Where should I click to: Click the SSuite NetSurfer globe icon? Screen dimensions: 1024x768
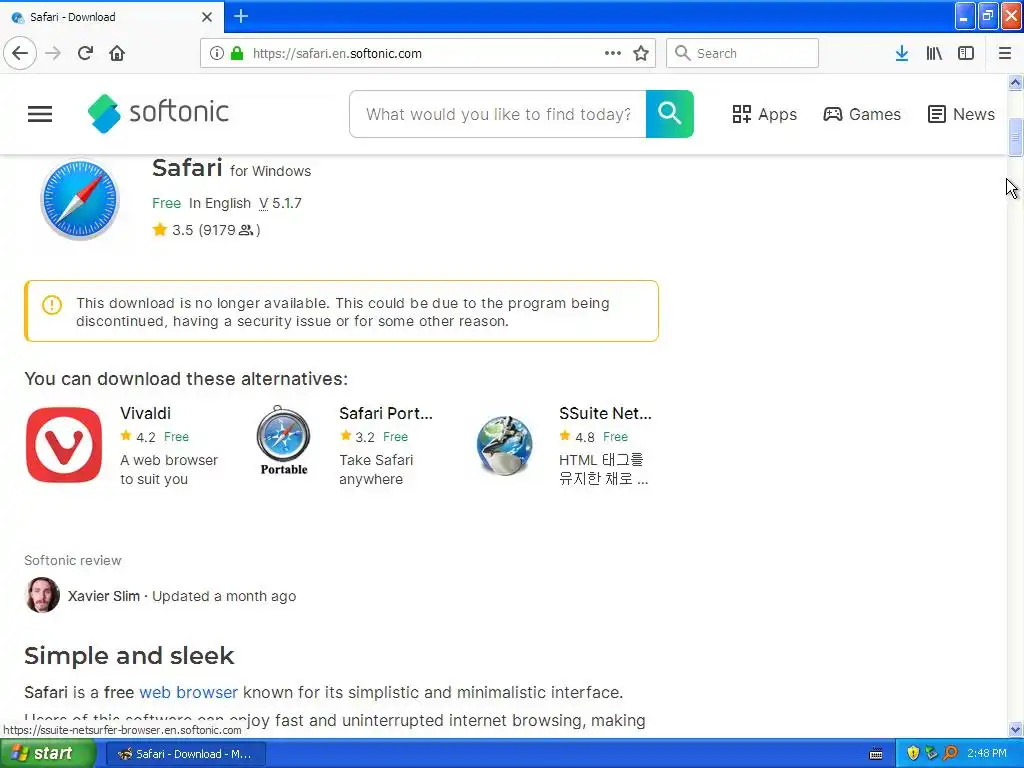coord(504,445)
